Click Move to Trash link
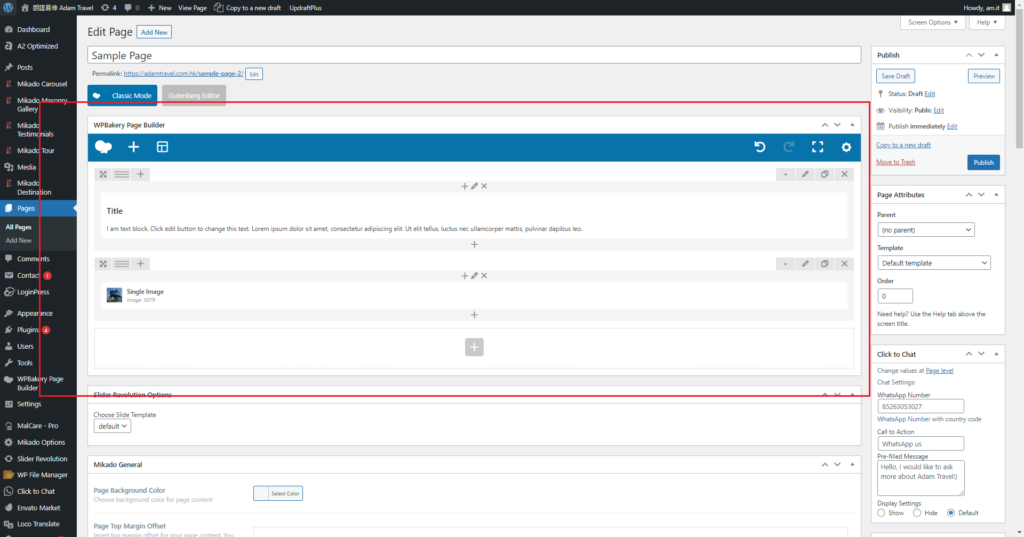Viewport: 1024px width, 537px height. [x=895, y=162]
